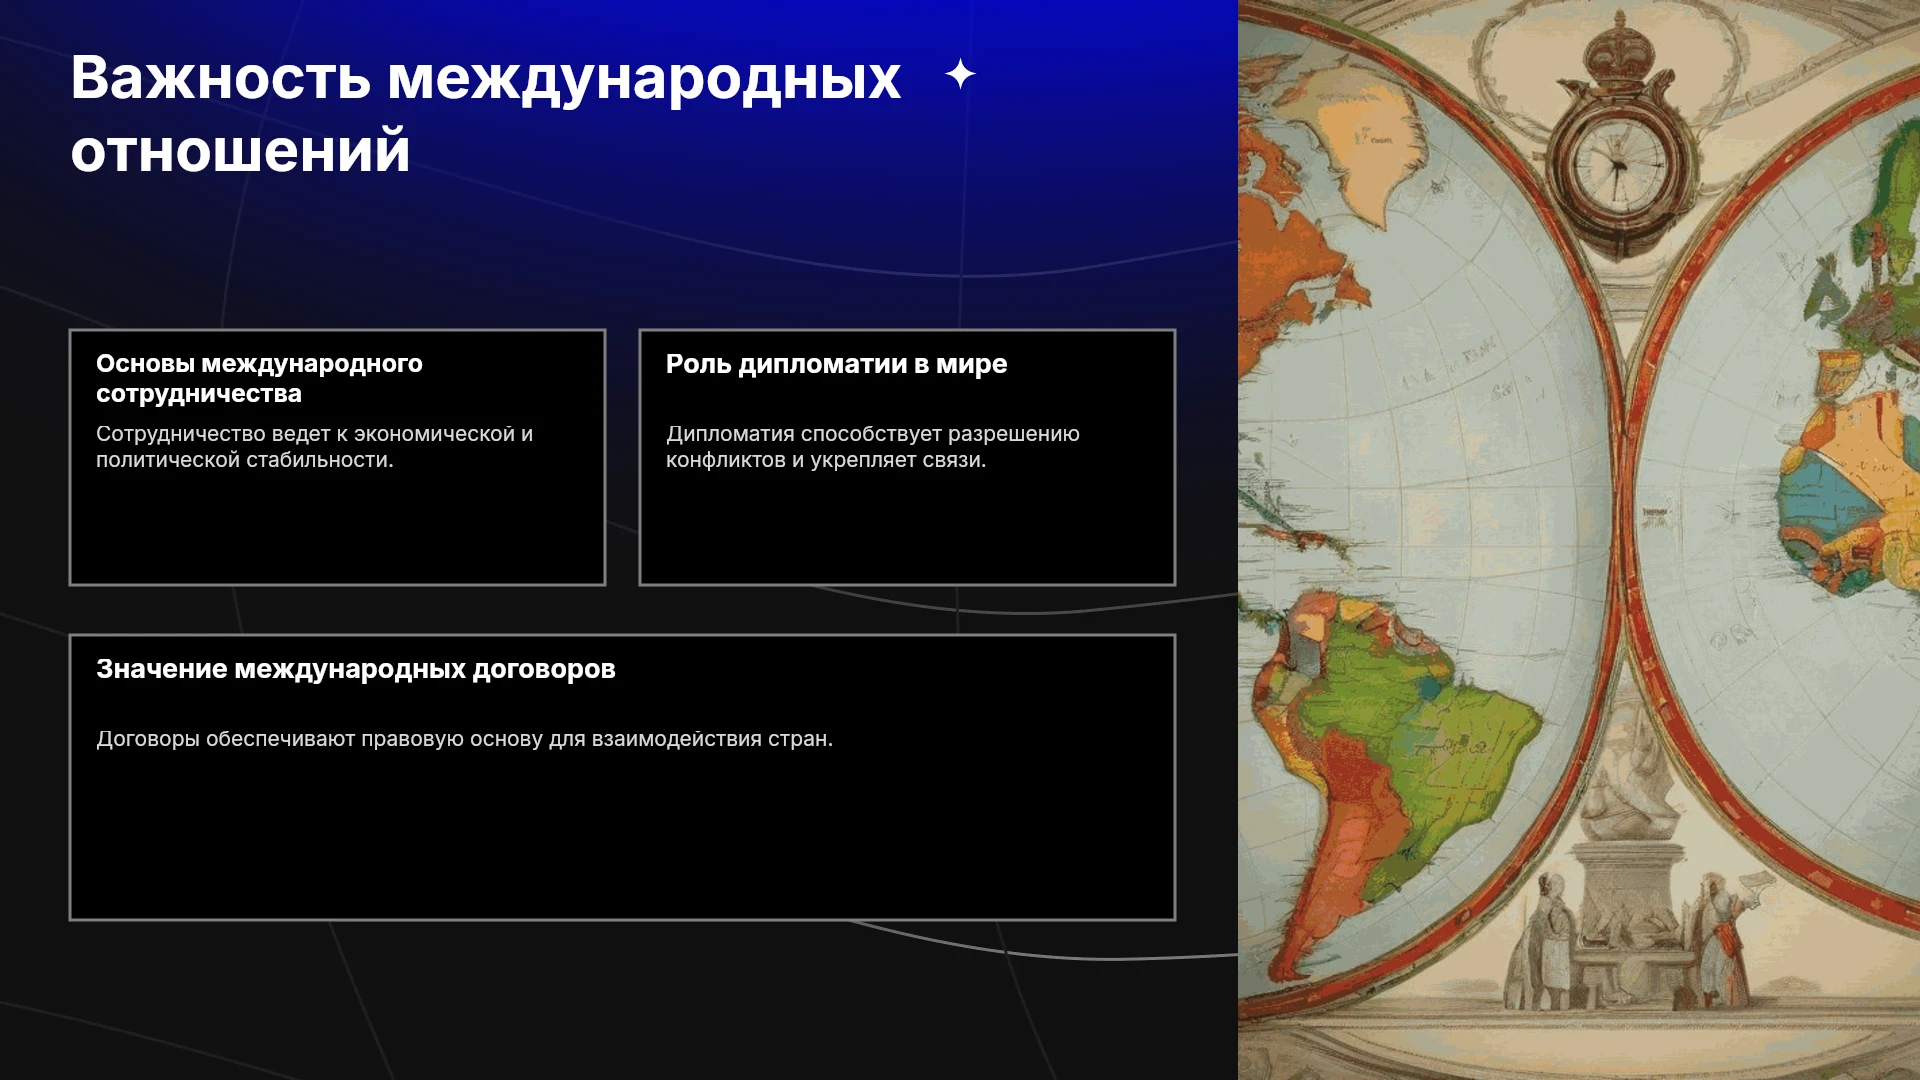Click the sparkle star icon beside title

point(960,74)
